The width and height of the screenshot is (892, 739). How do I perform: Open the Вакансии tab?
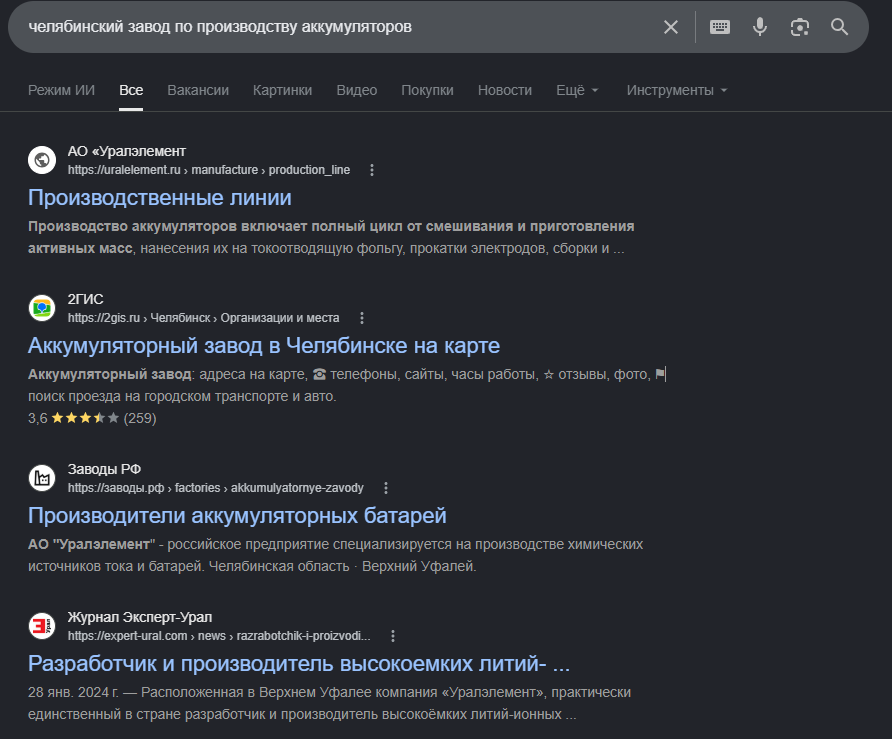point(198,90)
